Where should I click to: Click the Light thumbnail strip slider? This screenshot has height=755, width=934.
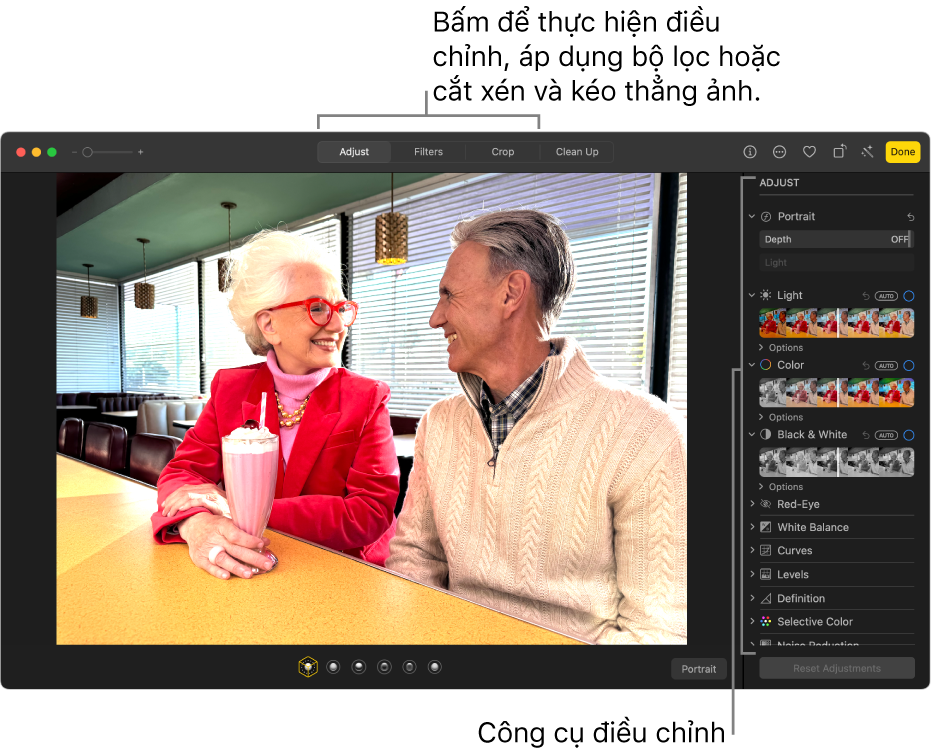[x=836, y=323]
